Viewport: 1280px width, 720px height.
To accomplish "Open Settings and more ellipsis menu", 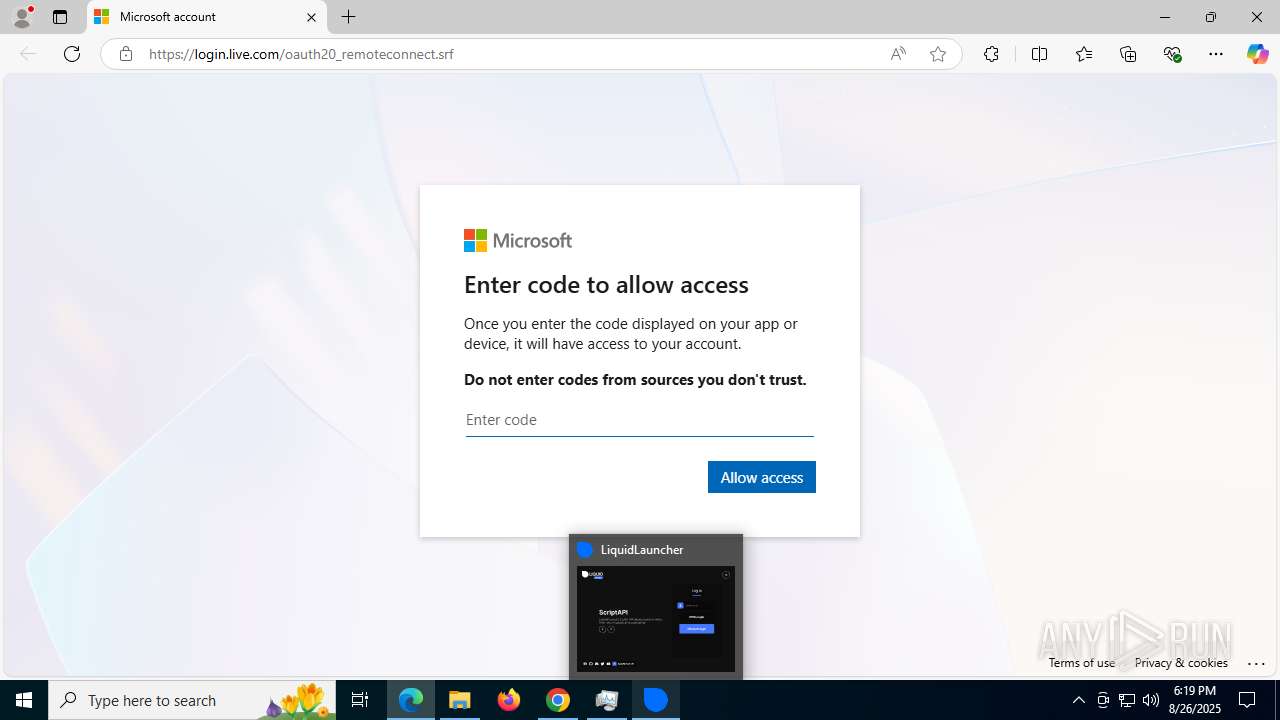I will coord(1216,54).
